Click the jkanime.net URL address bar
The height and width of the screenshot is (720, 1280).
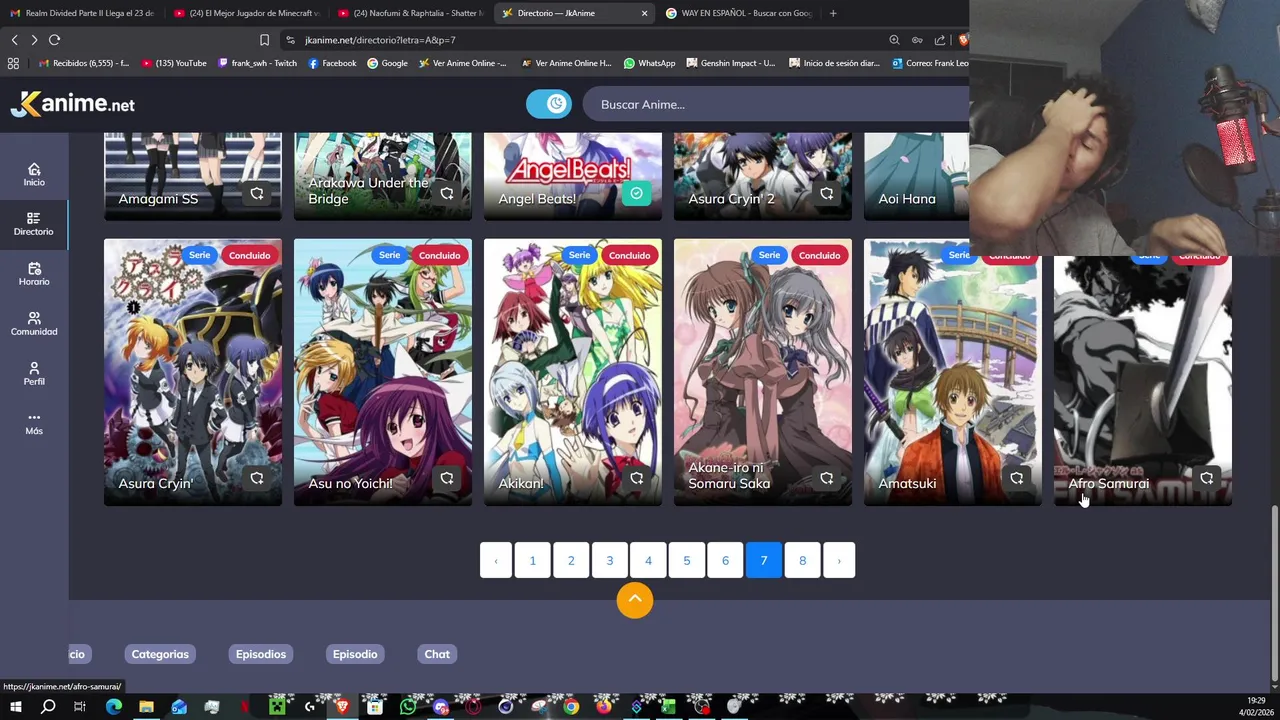click(380, 40)
